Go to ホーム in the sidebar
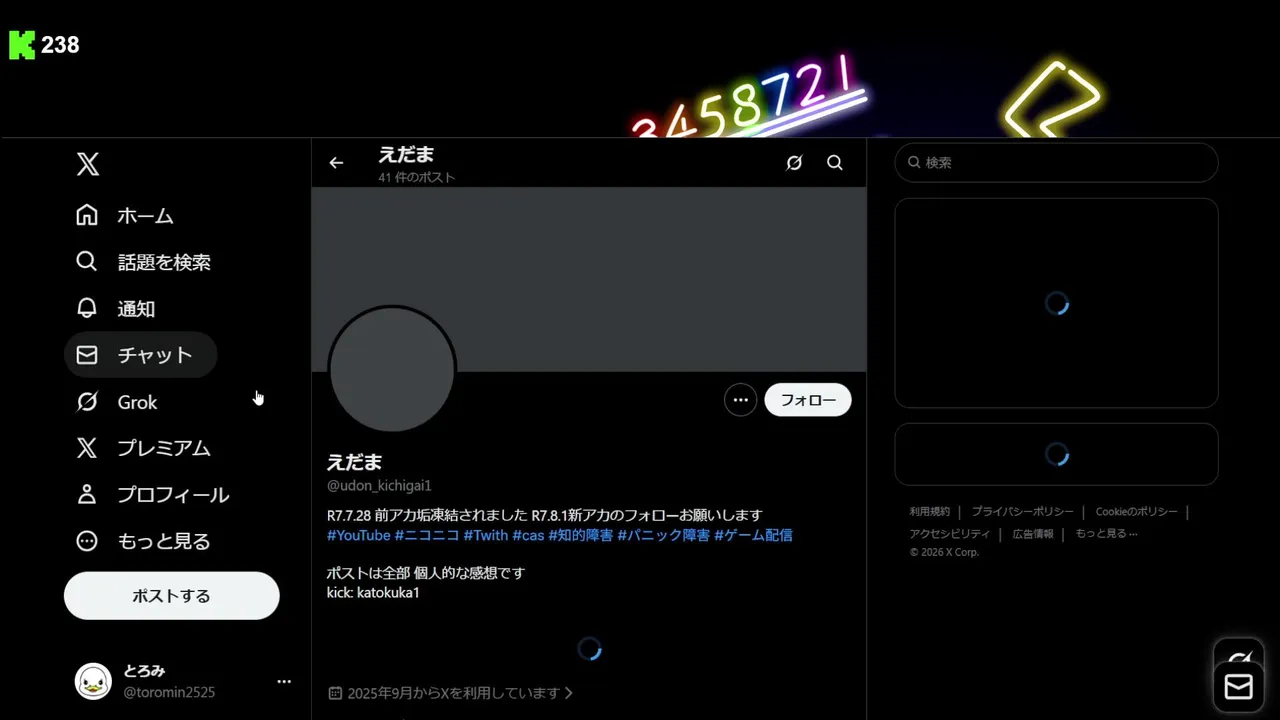The image size is (1280, 720). [x=126, y=216]
